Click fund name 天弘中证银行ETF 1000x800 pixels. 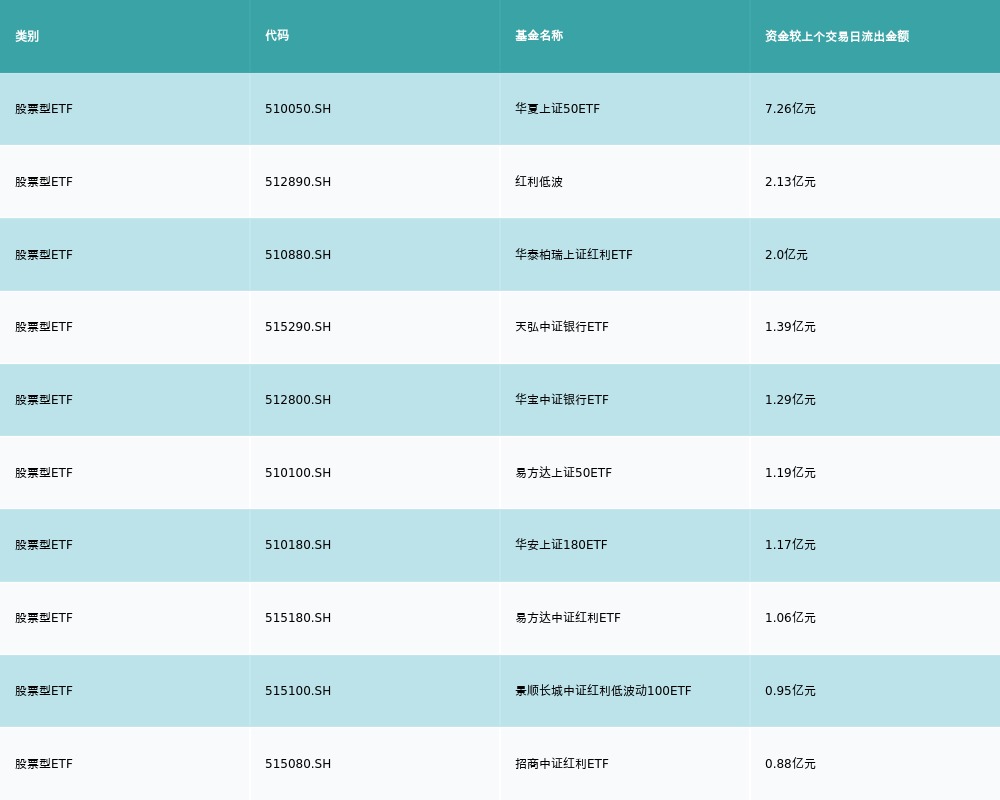coord(562,327)
